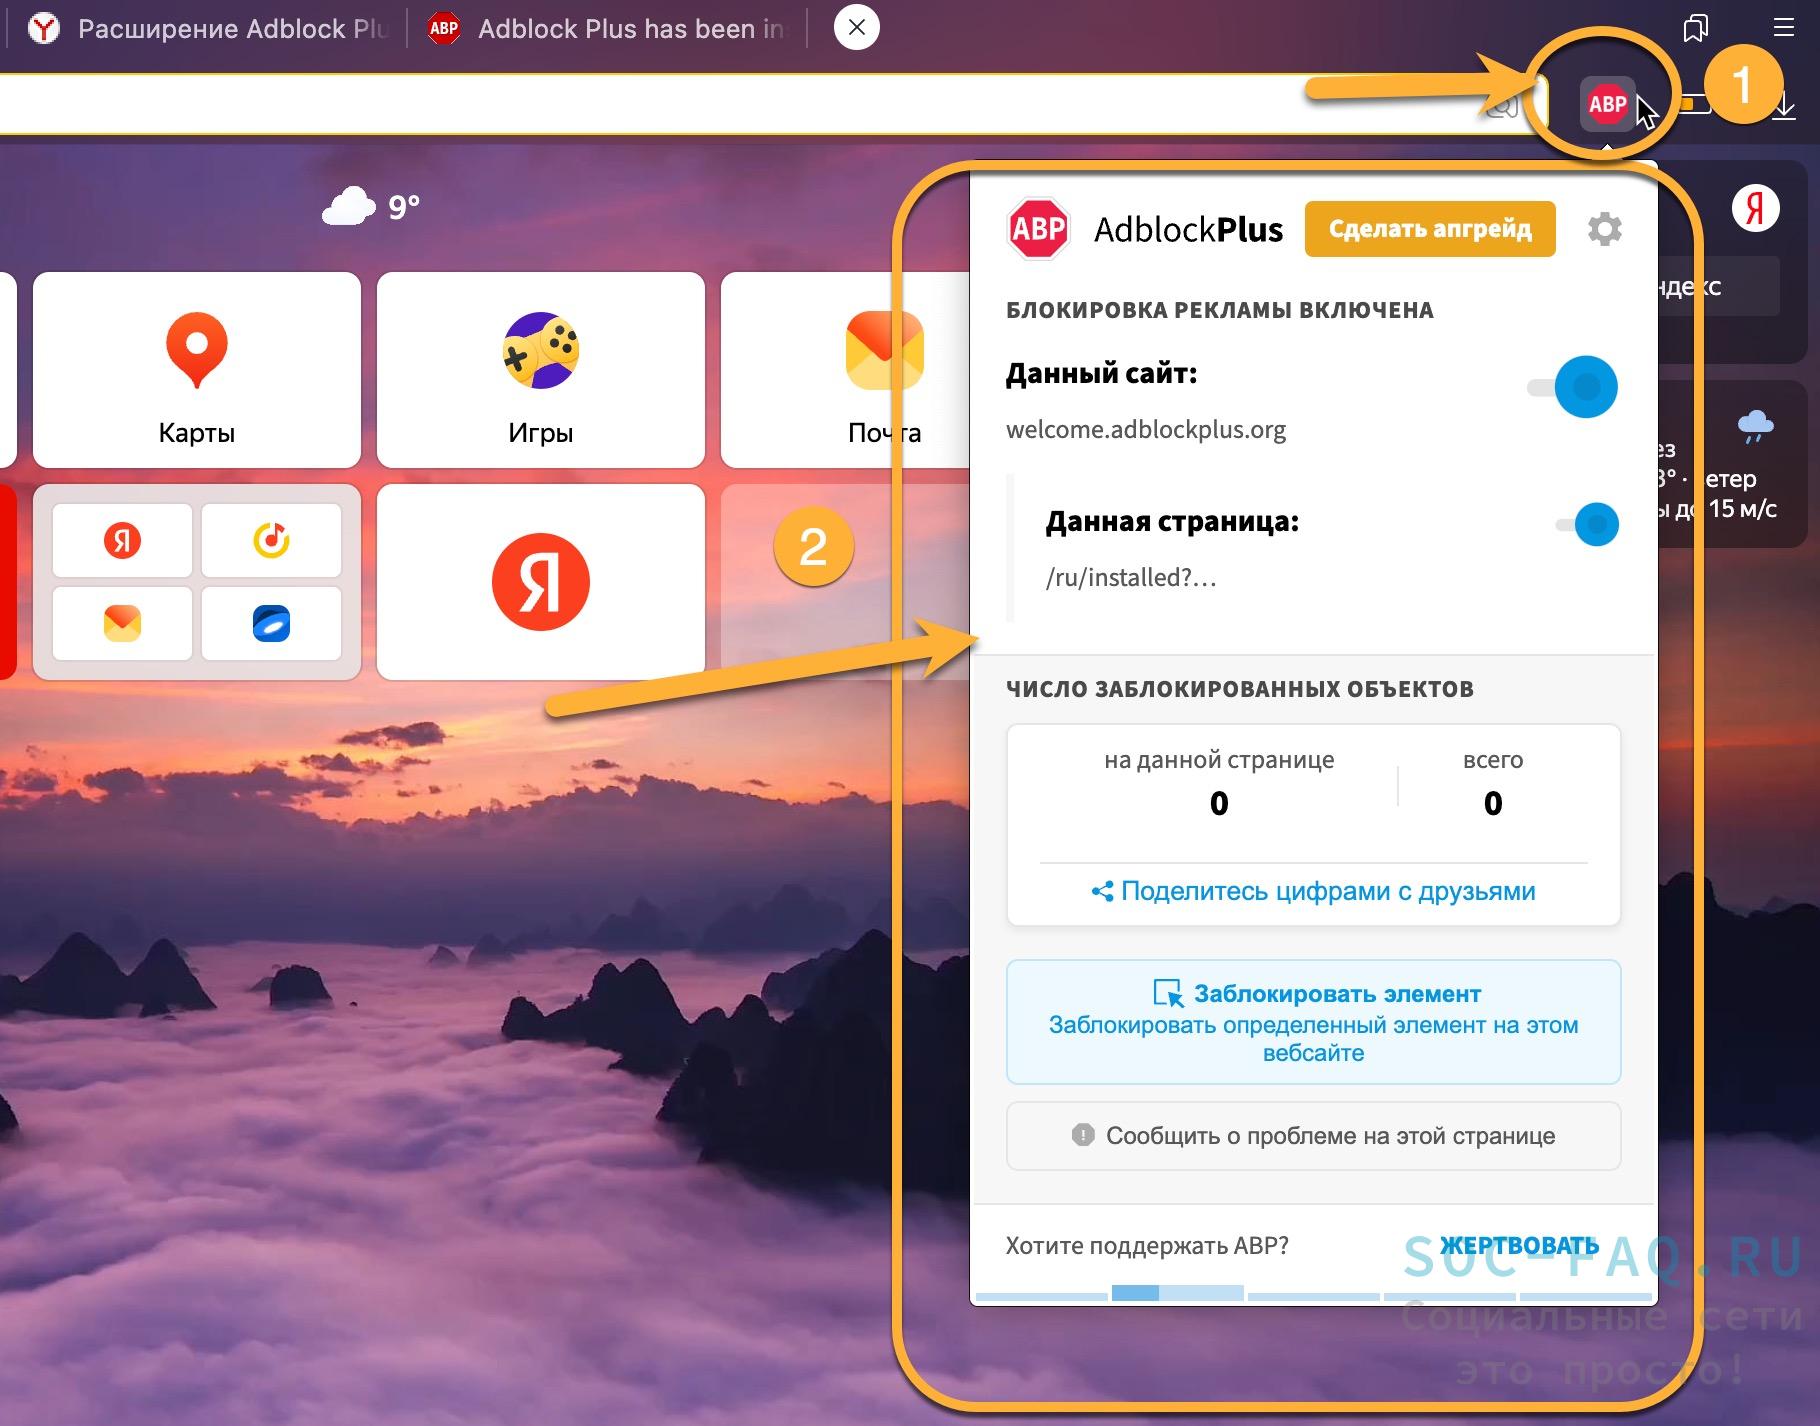Open the downloads arrow icon
Image resolution: width=1820 pixels, height=1426 pixels.
tap(1784, 106)
